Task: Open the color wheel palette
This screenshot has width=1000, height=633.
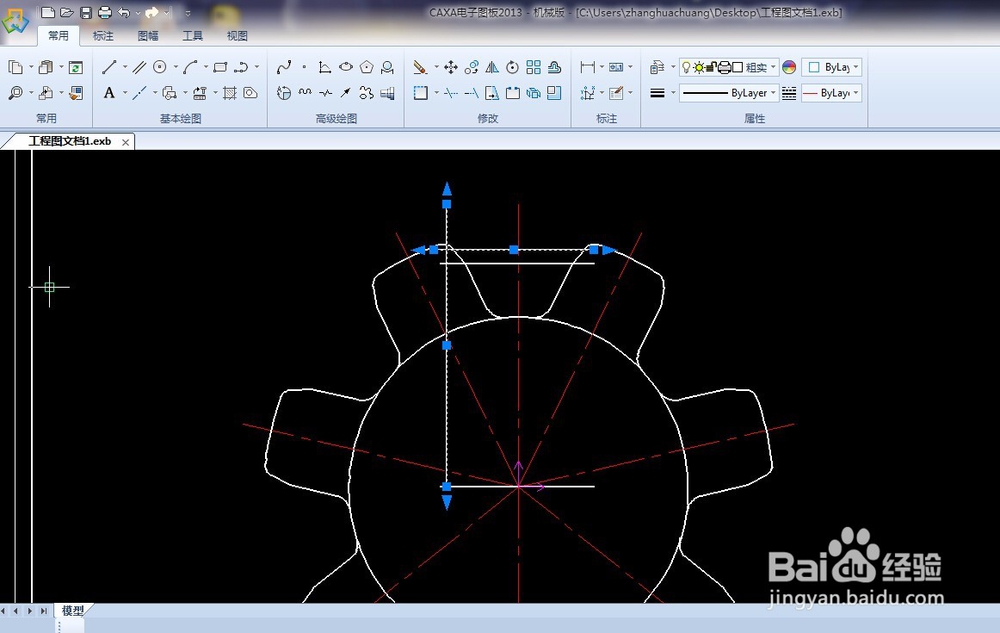Action: (789, 67)
